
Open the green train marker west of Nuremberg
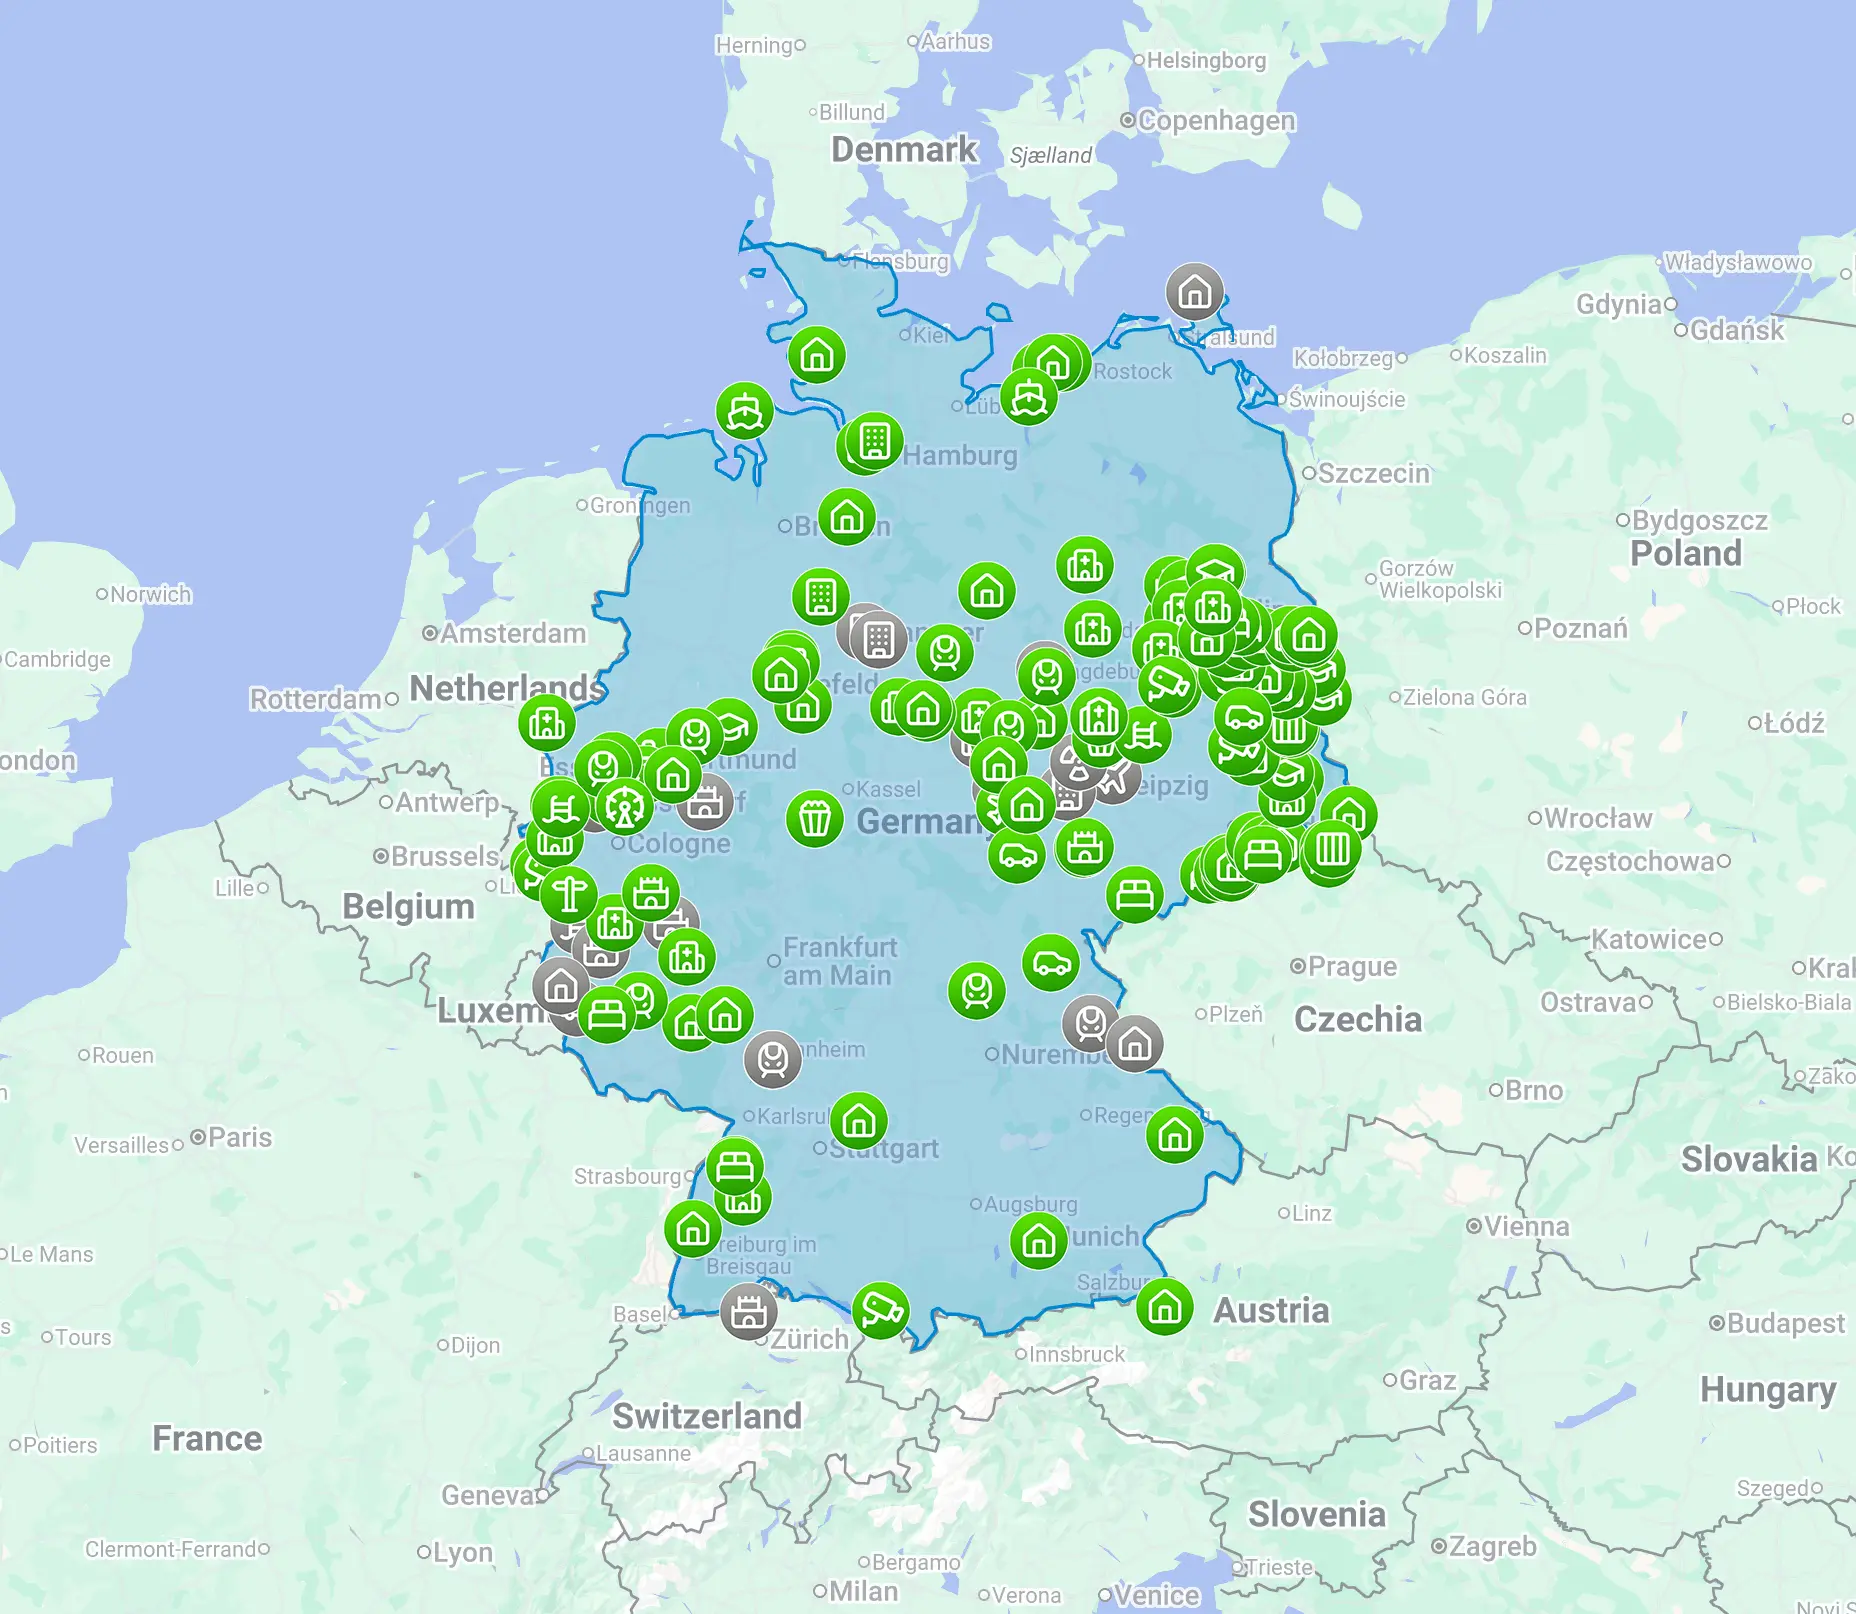pyautogui.click(x=976, y=990)
